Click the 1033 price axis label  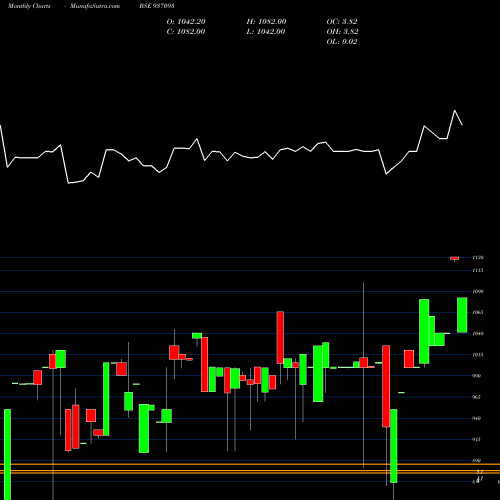478,355
